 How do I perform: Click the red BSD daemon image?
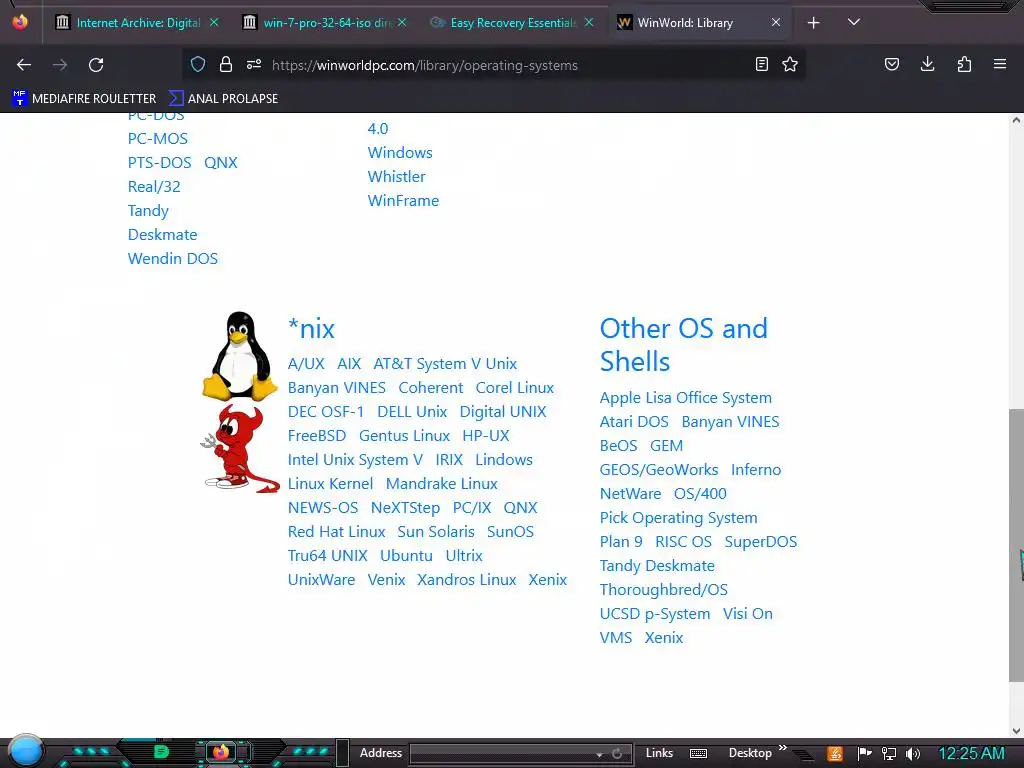pyautogui.click(x=240, y=449)
